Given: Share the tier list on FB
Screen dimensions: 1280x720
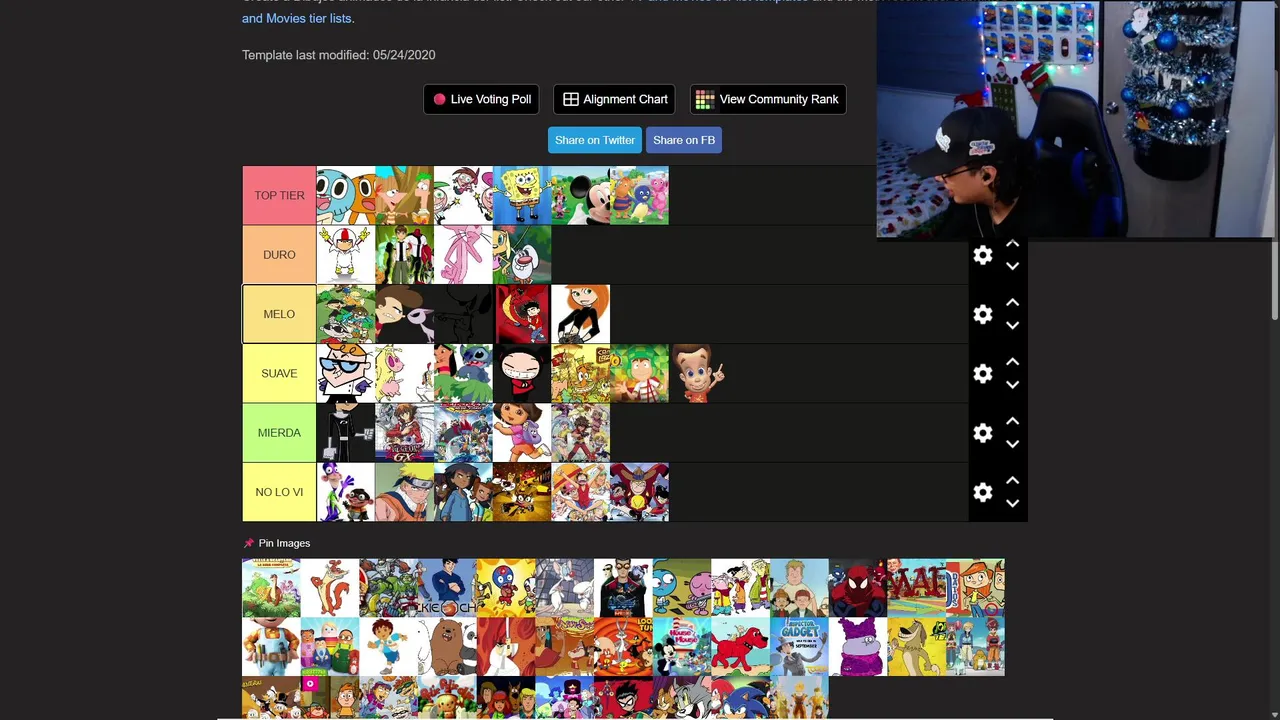Looking at the screenshot, I should click(684, 140).
